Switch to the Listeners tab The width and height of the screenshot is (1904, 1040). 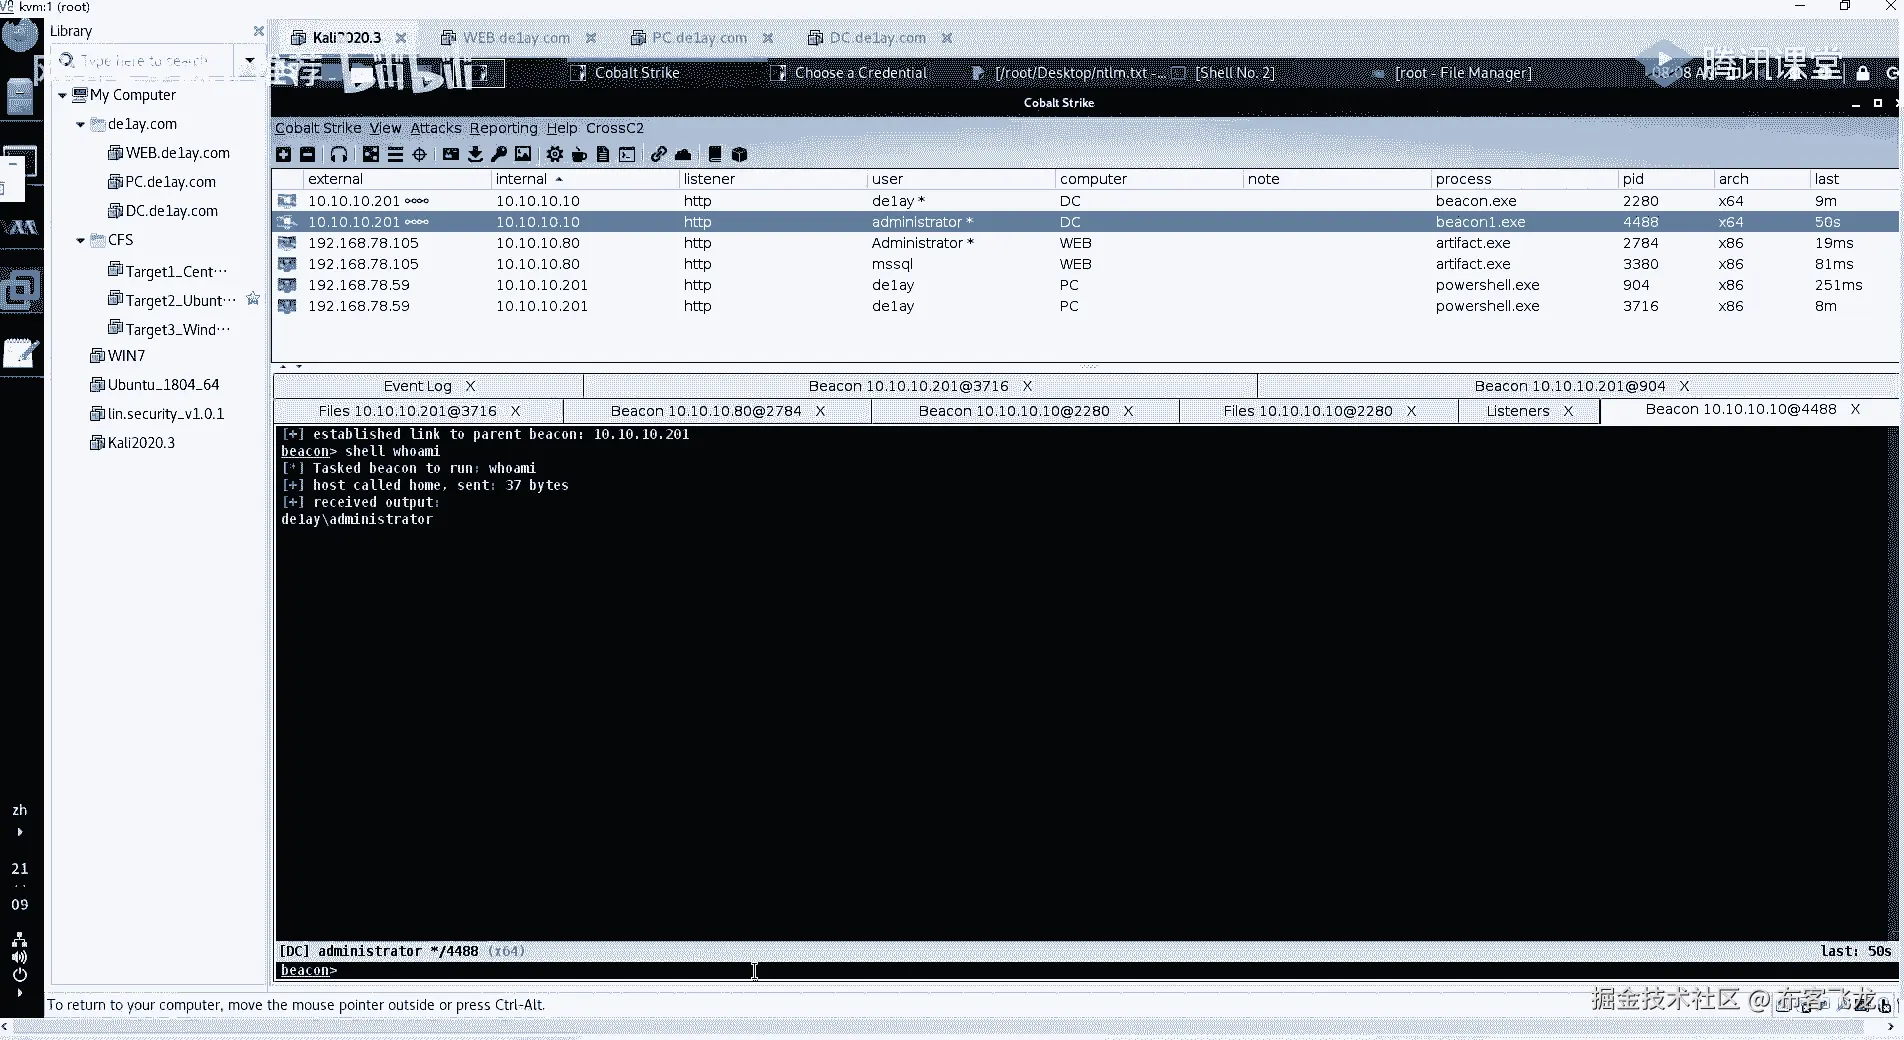(x=1518, y=411)
